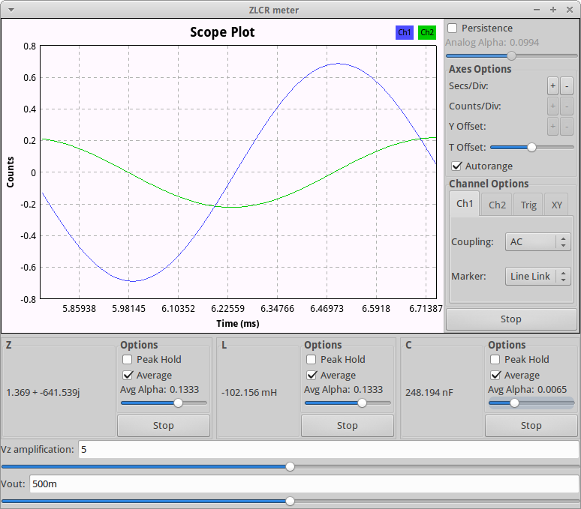The image size is (581, 509).
Task: Click the Counts/Div plus button
Action: click(x=552, y=107)
